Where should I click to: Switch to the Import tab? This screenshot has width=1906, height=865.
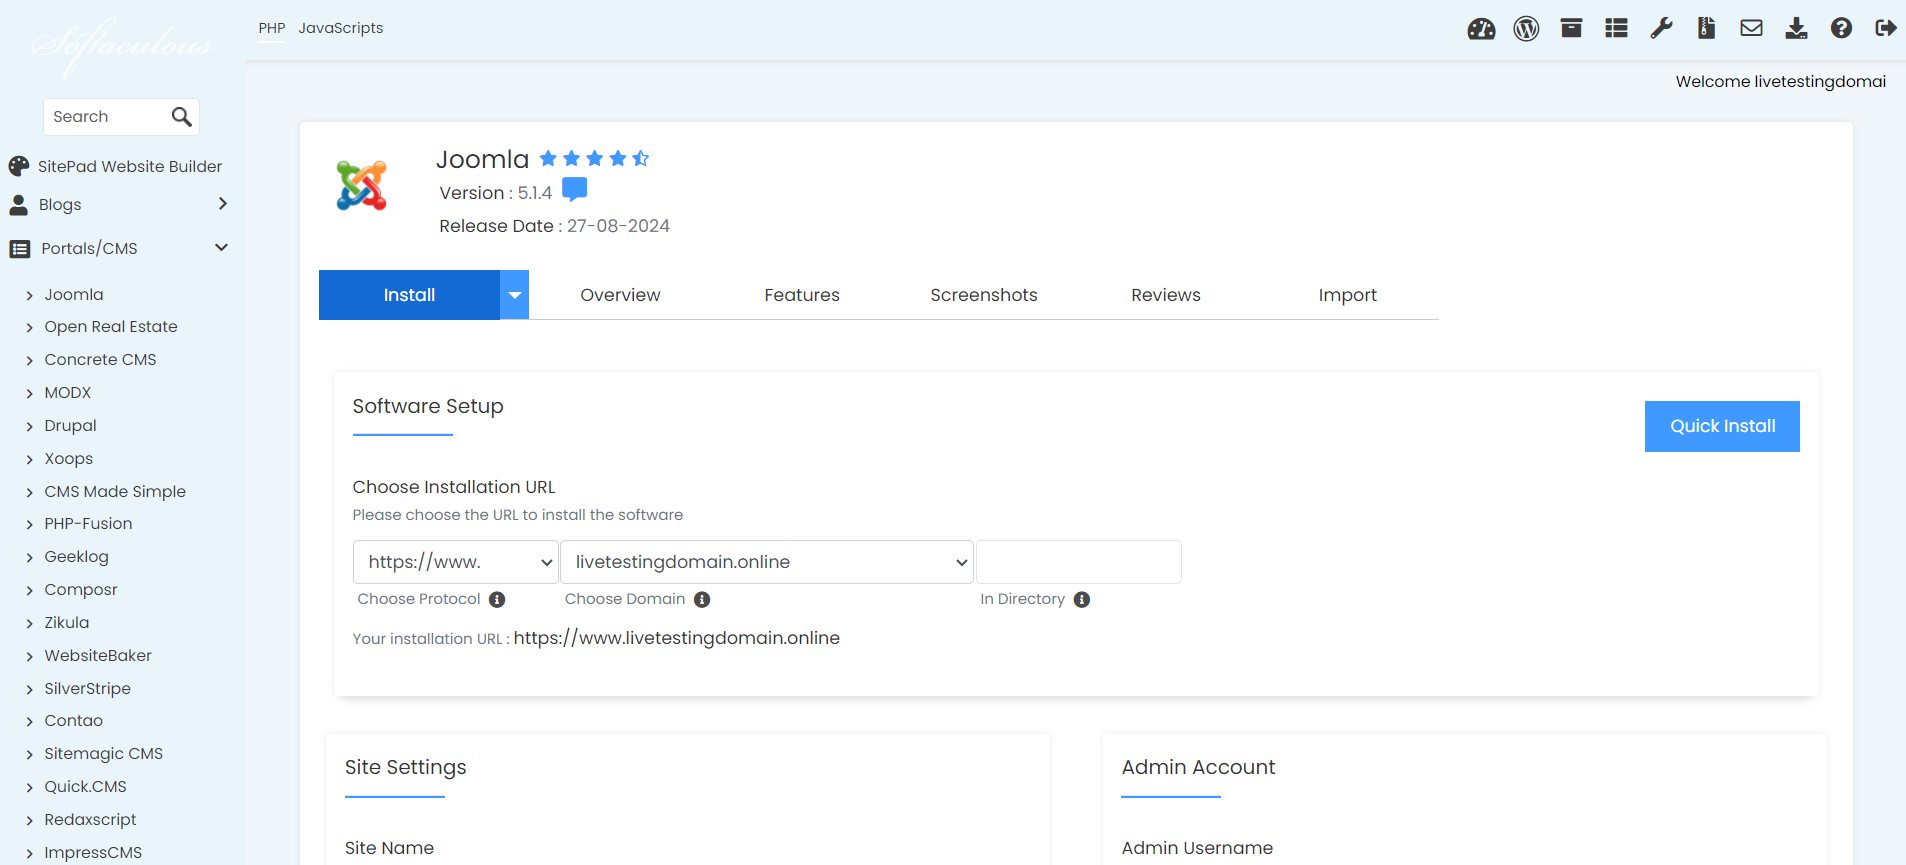[1348, 295]
